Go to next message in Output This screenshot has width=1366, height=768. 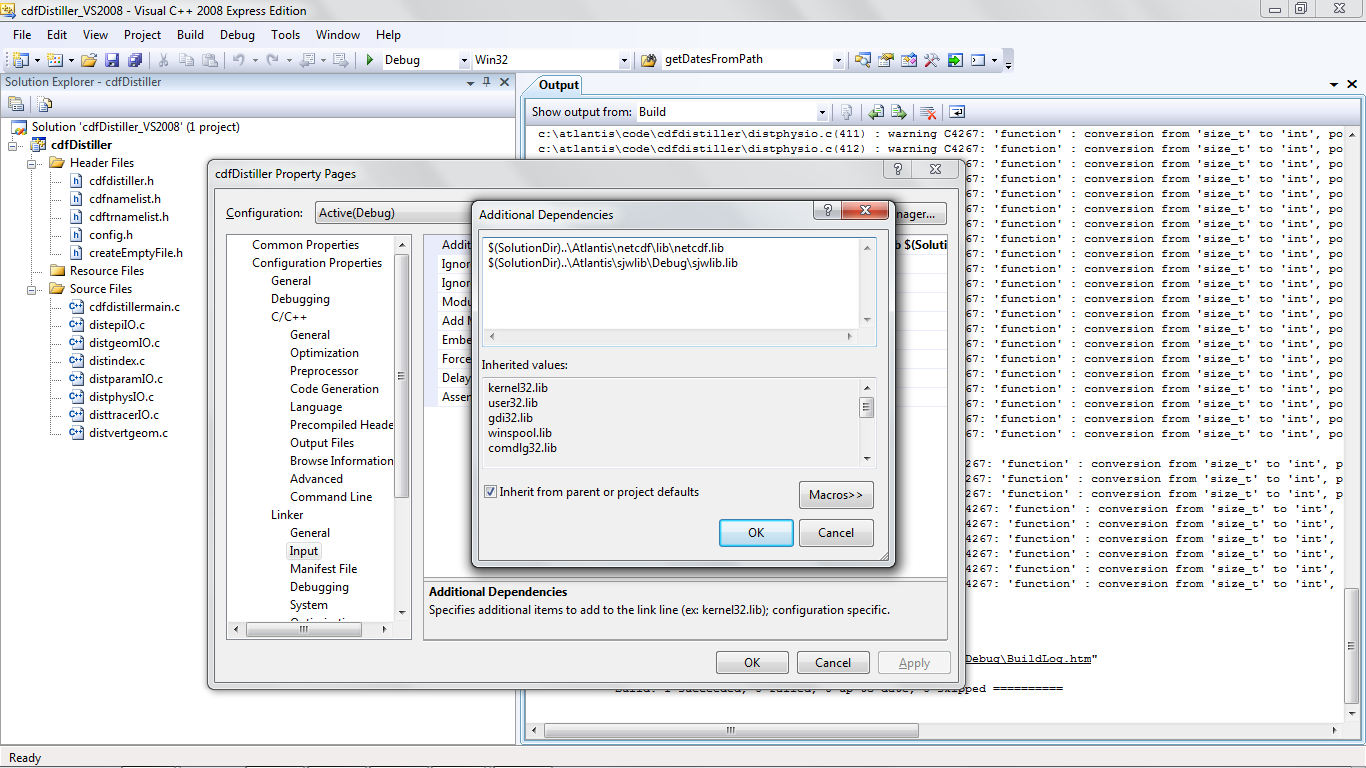[899, 112]
